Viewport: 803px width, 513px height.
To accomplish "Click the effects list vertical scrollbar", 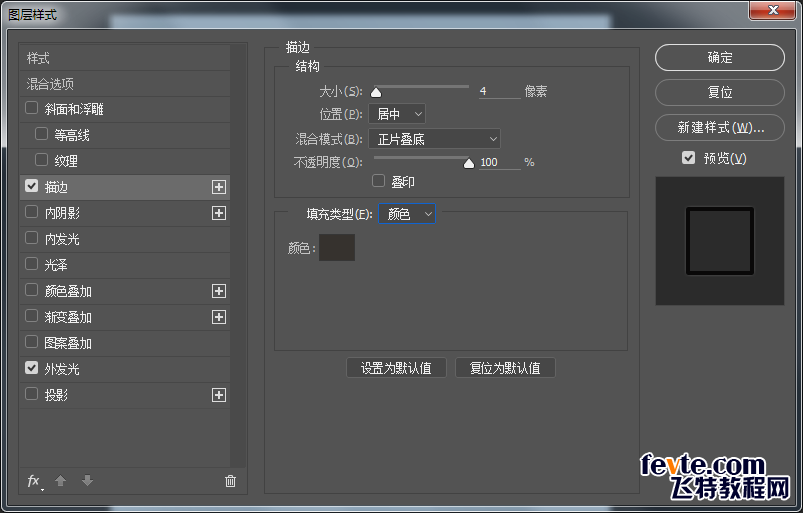I will (x=237, y=256).
